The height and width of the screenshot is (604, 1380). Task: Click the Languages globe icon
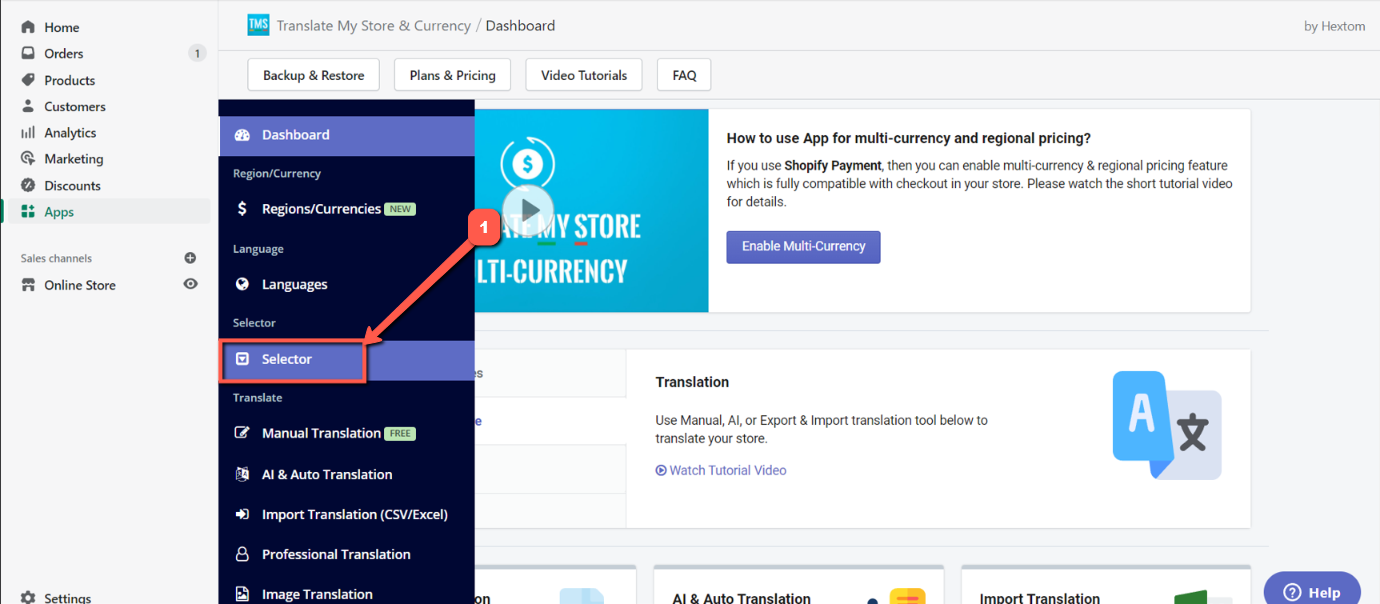coord(242,284)
